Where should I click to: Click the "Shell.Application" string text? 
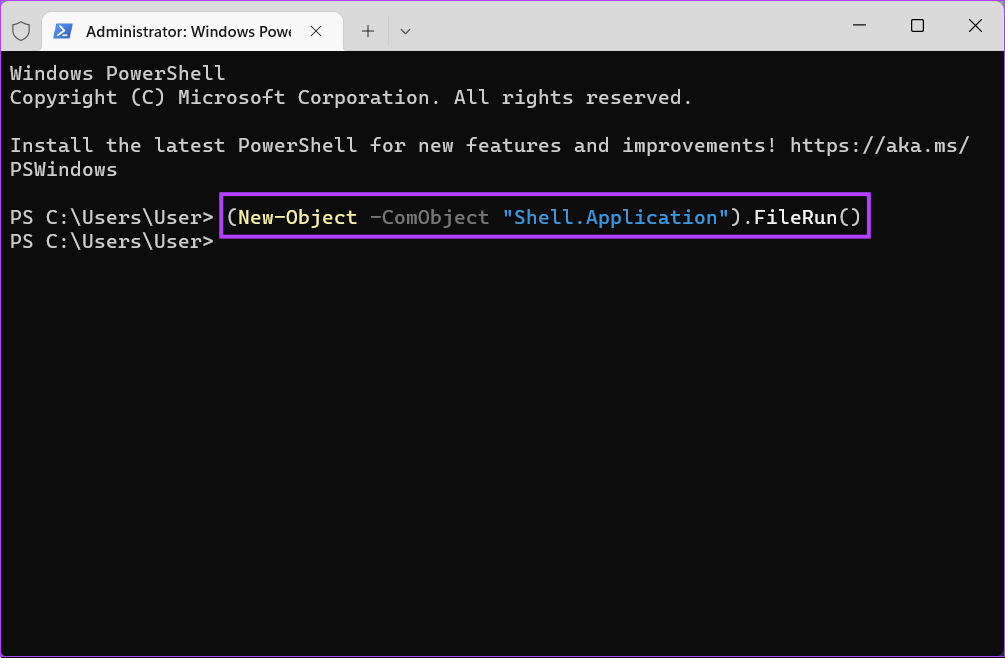point(616,218)
